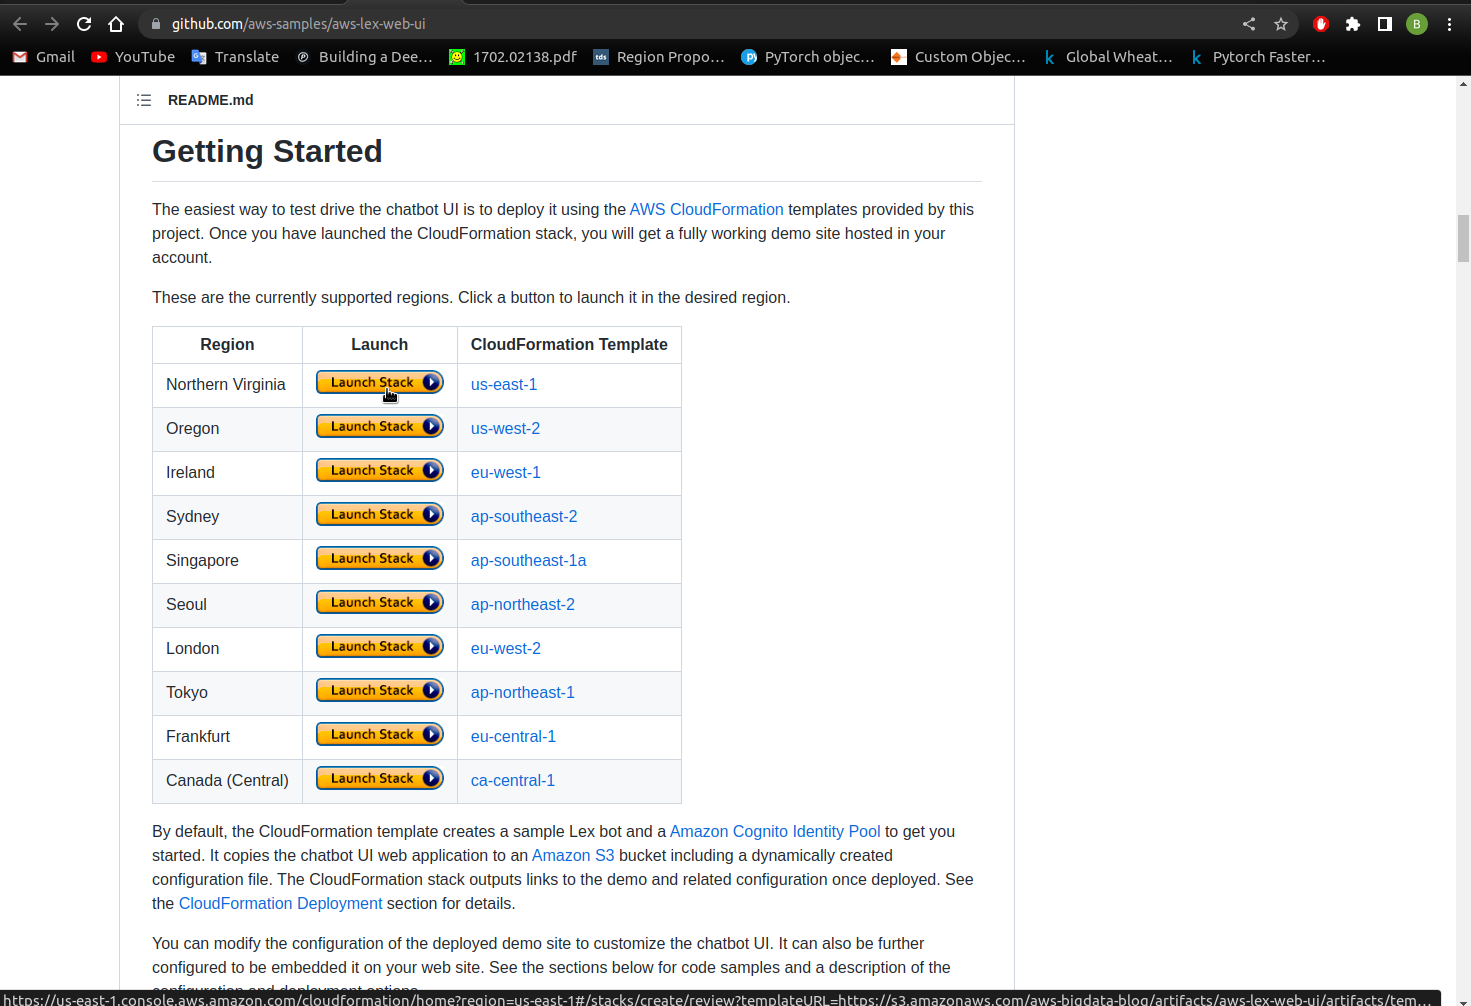The image size is (1471, 1006).
Task: Select the Frankfurt region cell
Action: click(227, 737)
